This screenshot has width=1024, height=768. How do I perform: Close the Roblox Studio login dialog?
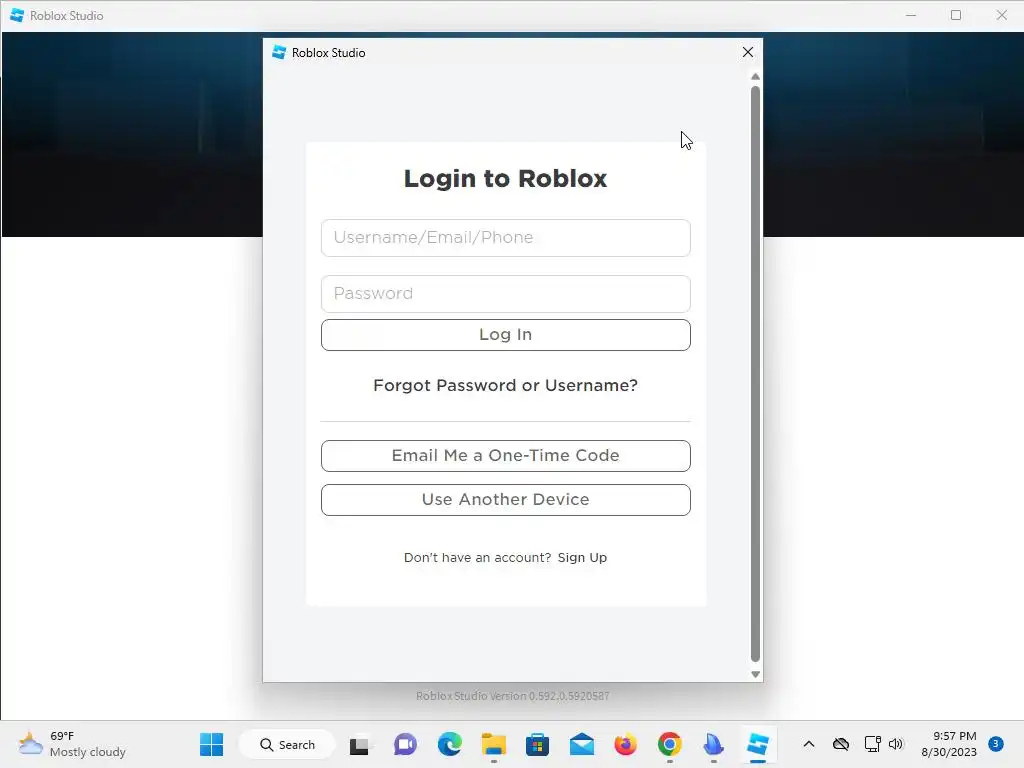pos(748,52)
